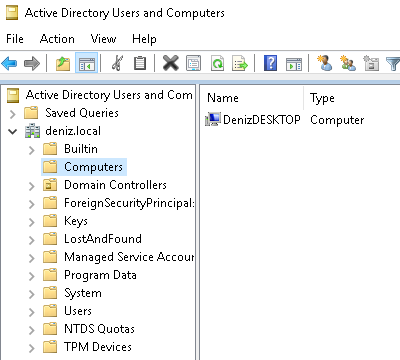Click the Export List toolbar icon
The height and width of the screenshot is (360, 400).
pos(240,63)
